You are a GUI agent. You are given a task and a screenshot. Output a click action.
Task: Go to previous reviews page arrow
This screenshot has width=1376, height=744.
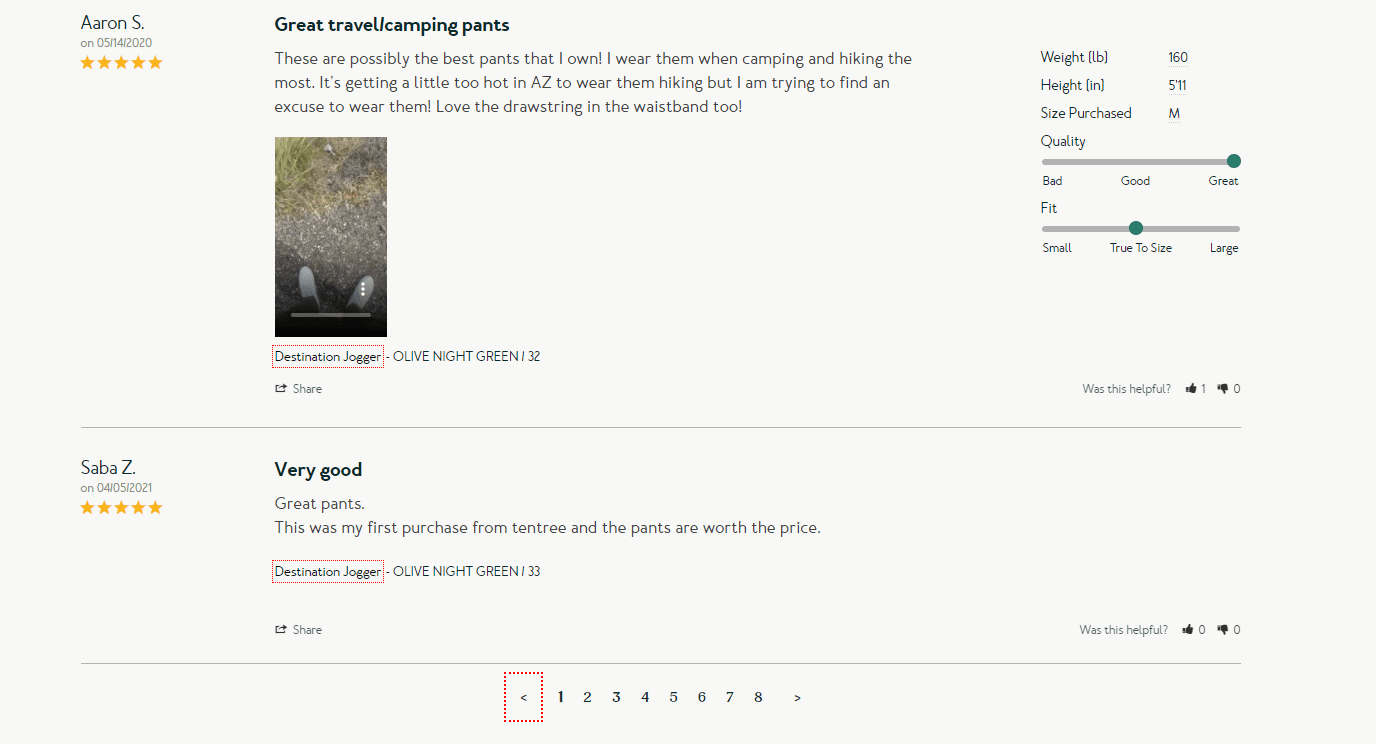524,697
